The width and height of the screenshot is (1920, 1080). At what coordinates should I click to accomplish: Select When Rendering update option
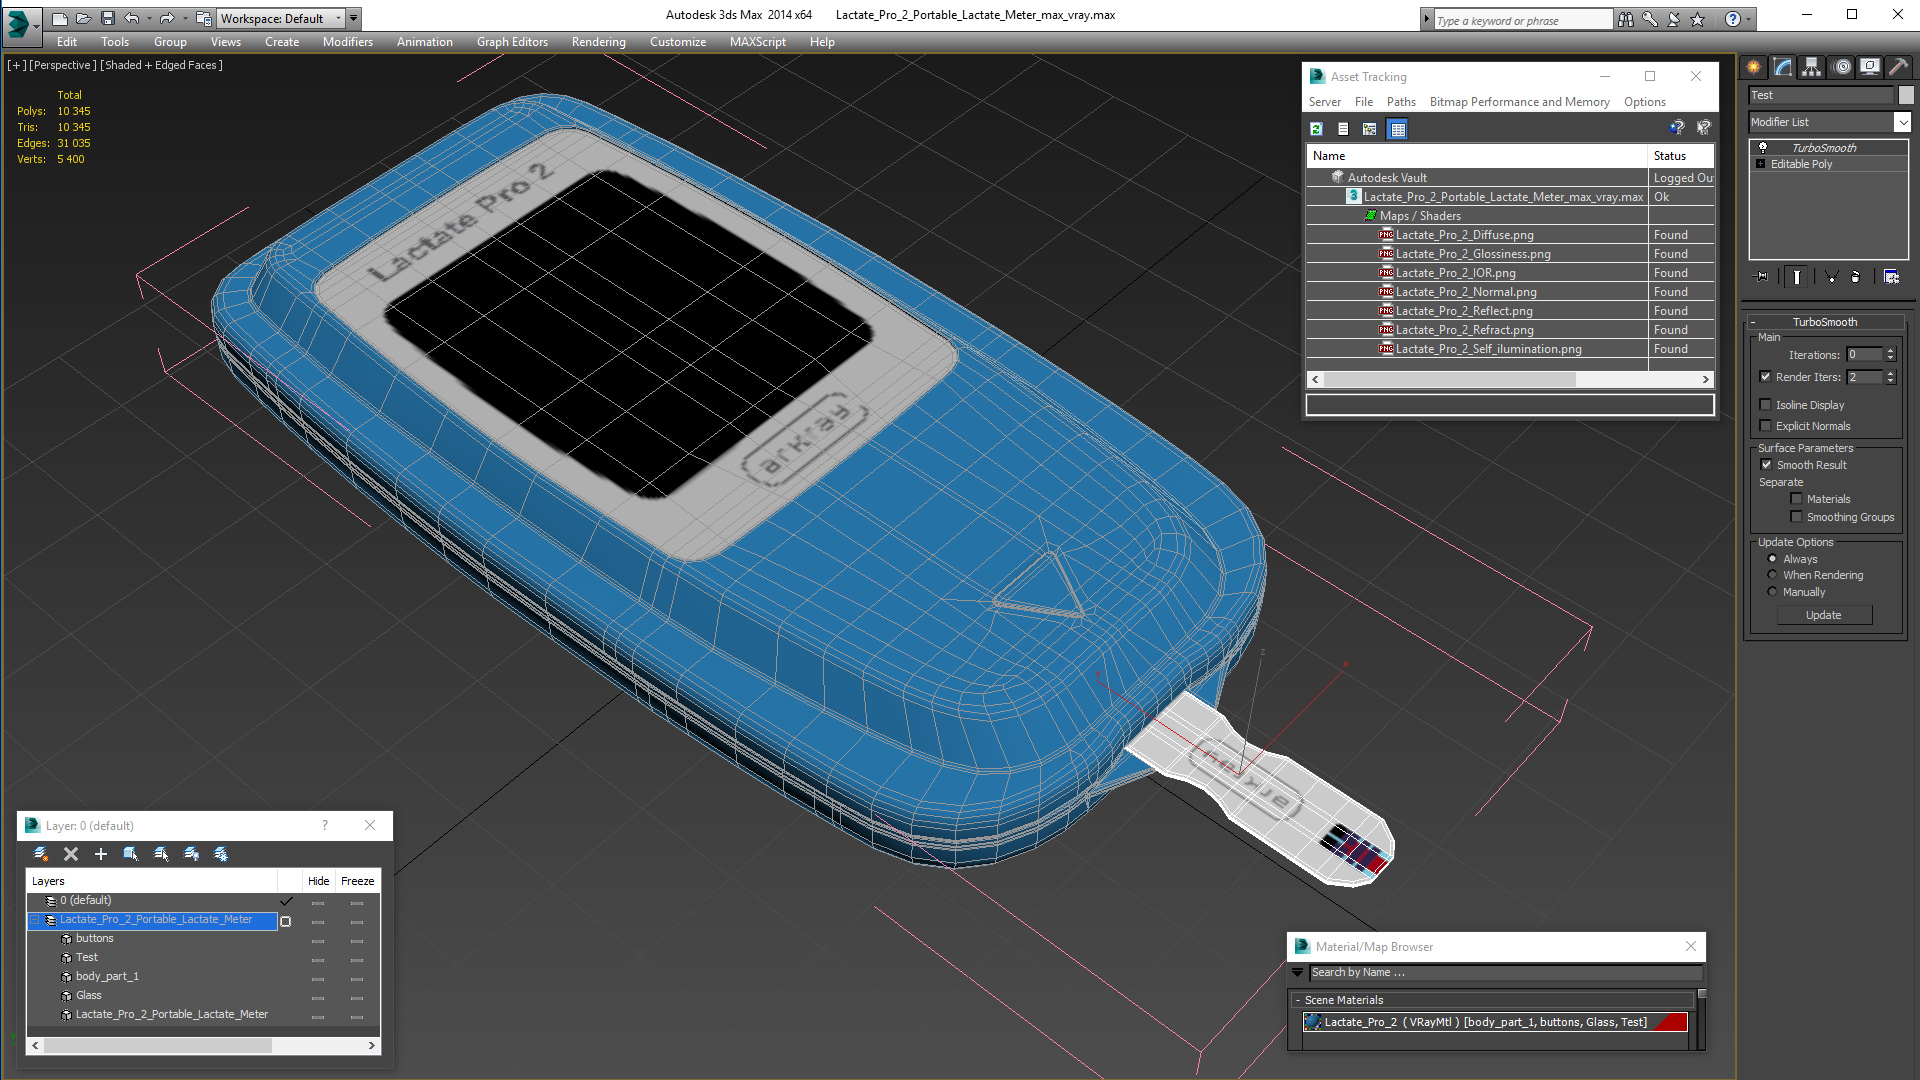click(x=1773, y=575)
